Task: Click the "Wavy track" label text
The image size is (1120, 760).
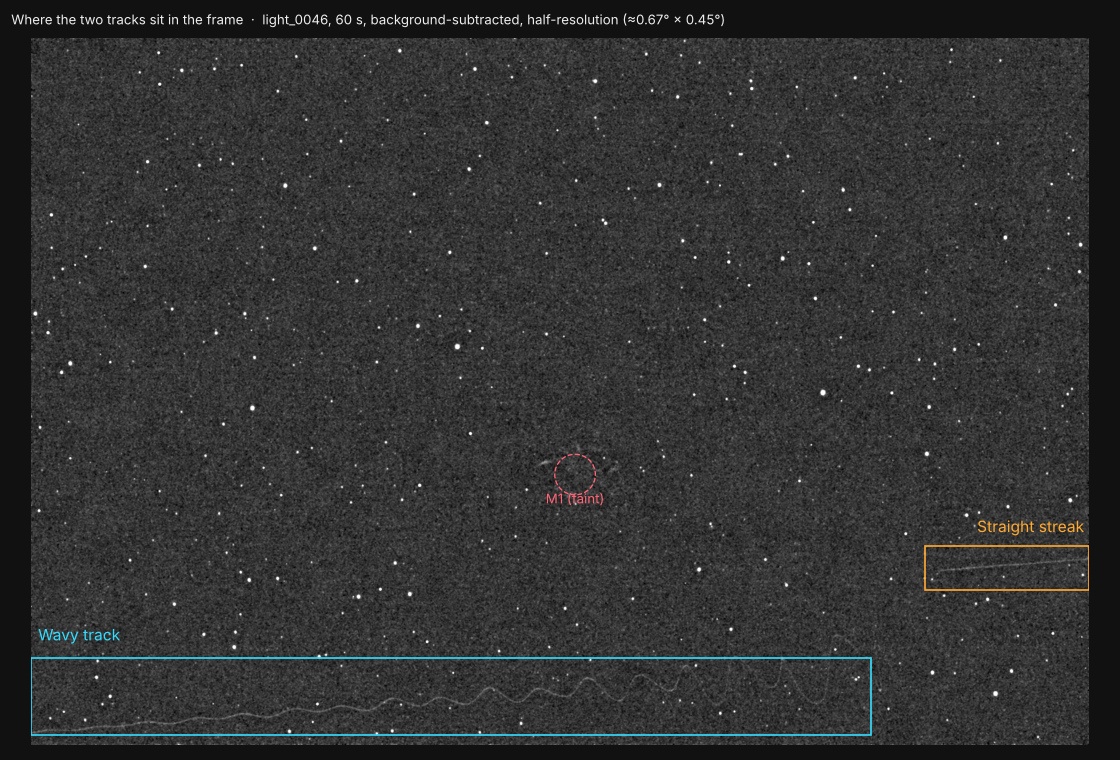Action: [79, 635]
